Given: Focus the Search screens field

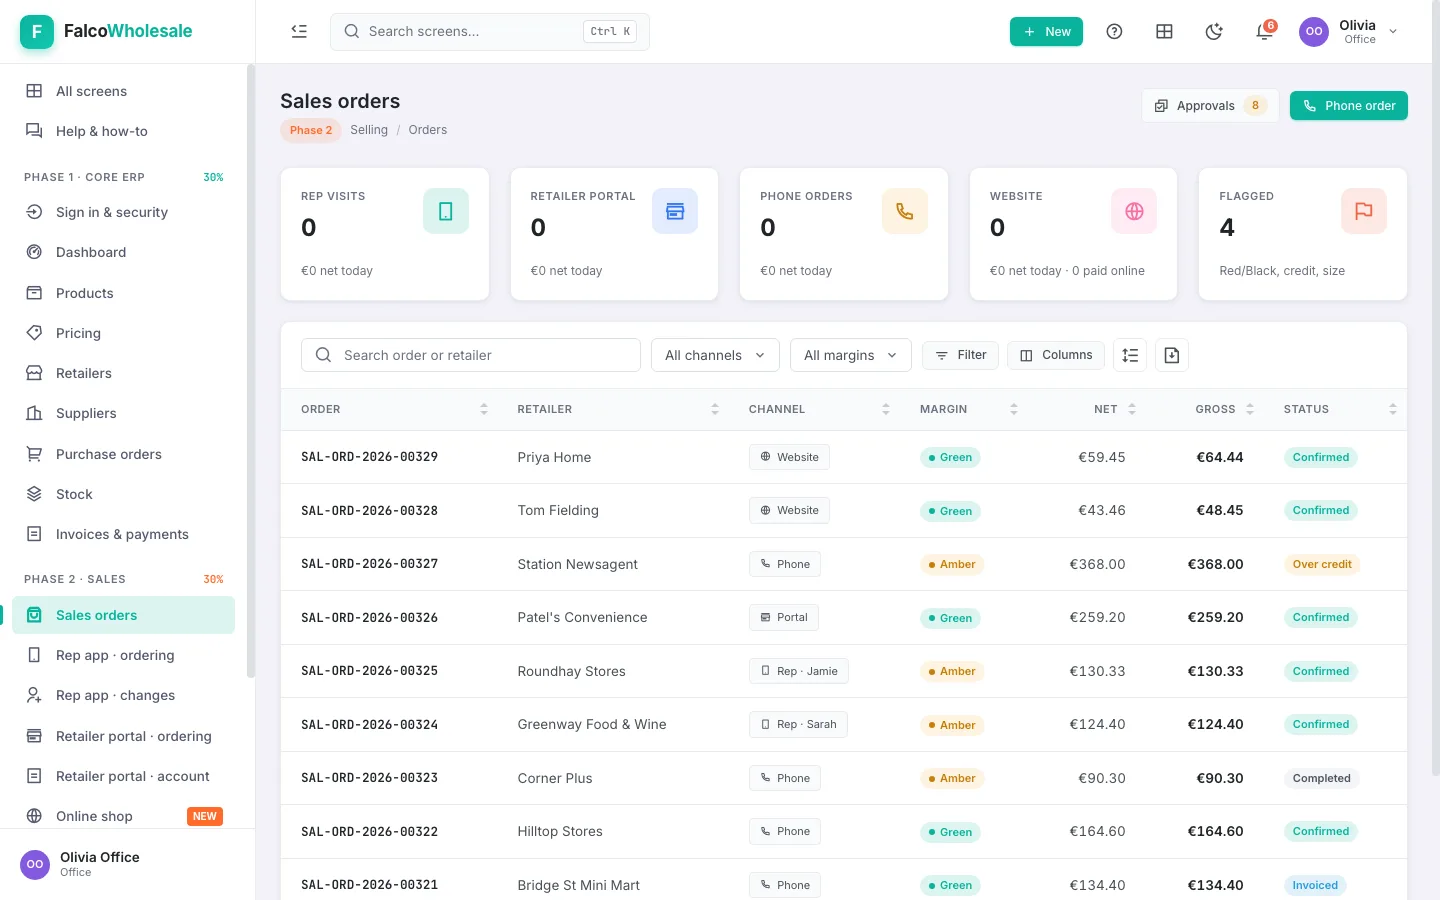Looking at the screenshot, I should pos(490,32).
